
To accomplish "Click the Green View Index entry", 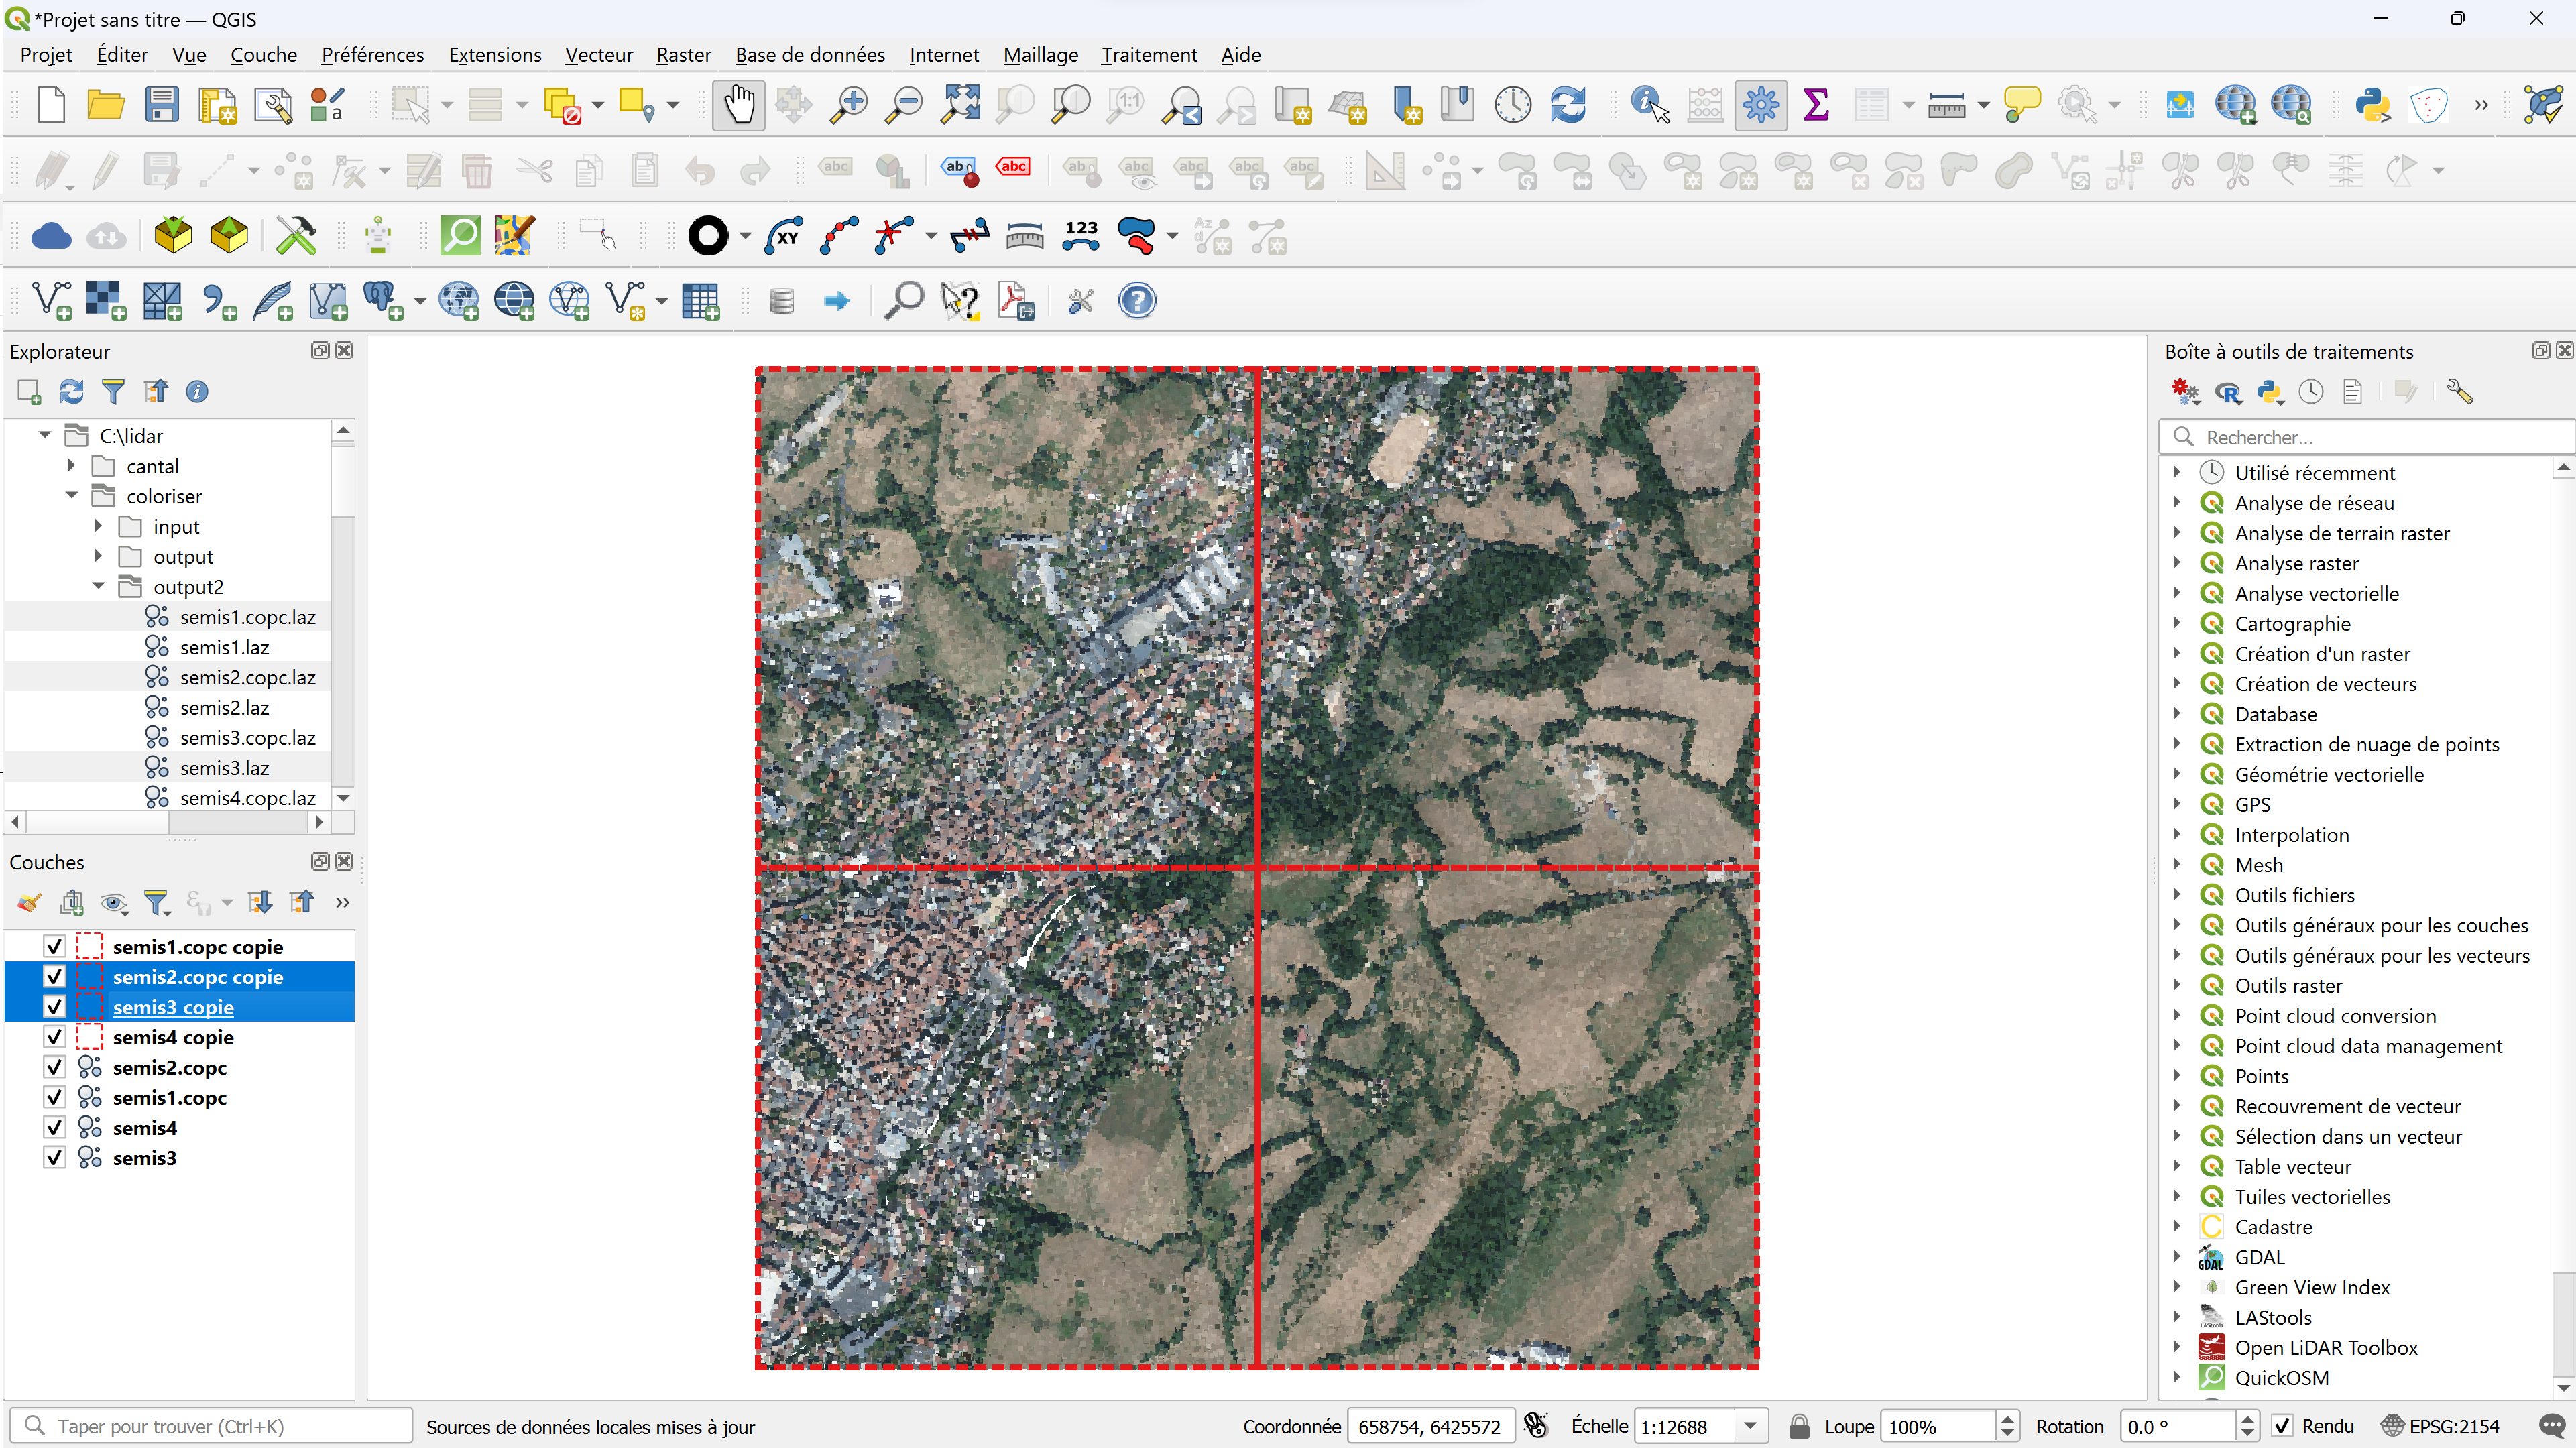I will click(2312, 1287).
